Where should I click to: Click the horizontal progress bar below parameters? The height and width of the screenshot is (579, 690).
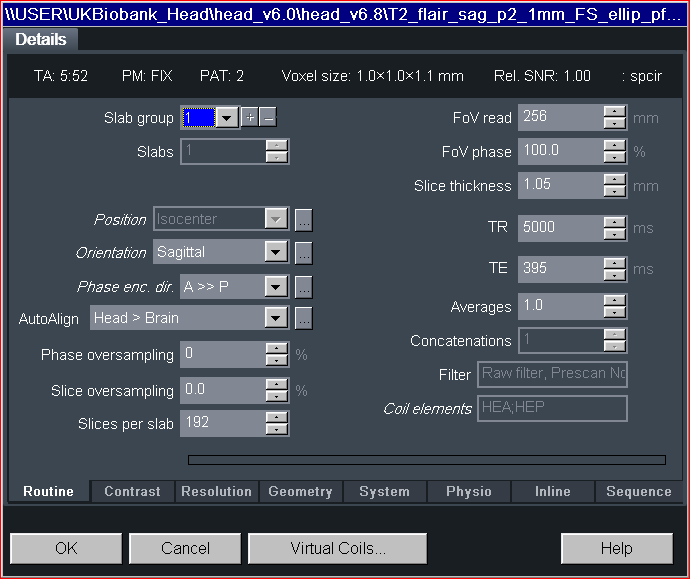point(426,460)
